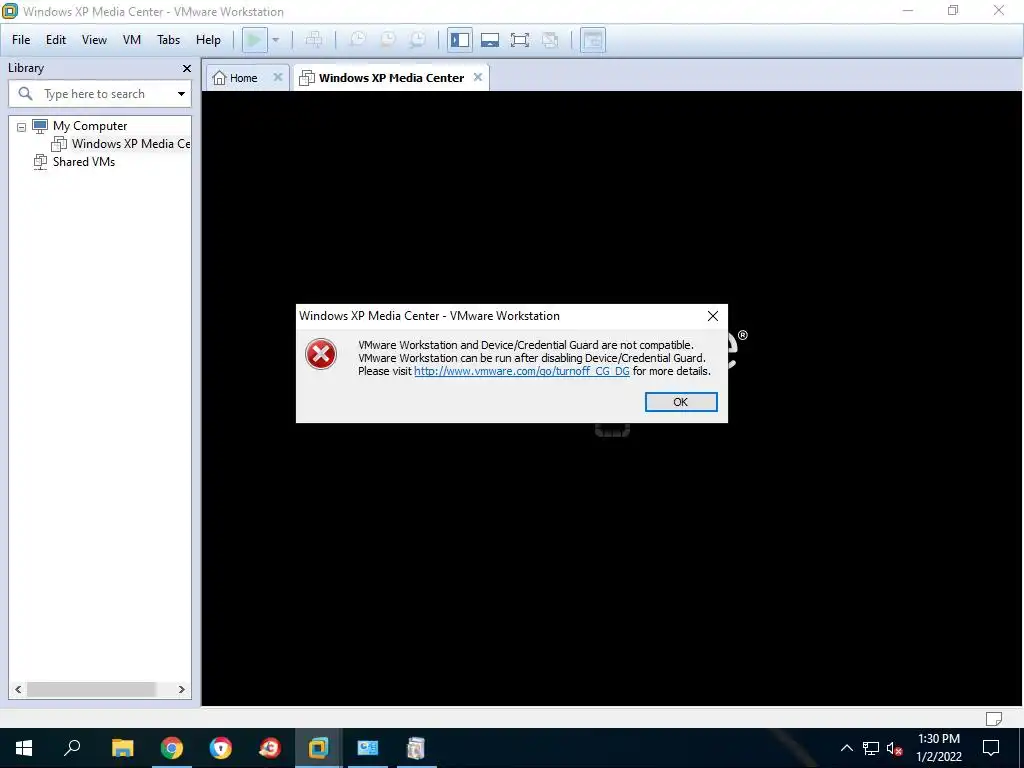This screenshot has width=1024, height=768.
Task: Open the power options dropdown arrow
Action: pyautogui.click(x=276, y=40)
